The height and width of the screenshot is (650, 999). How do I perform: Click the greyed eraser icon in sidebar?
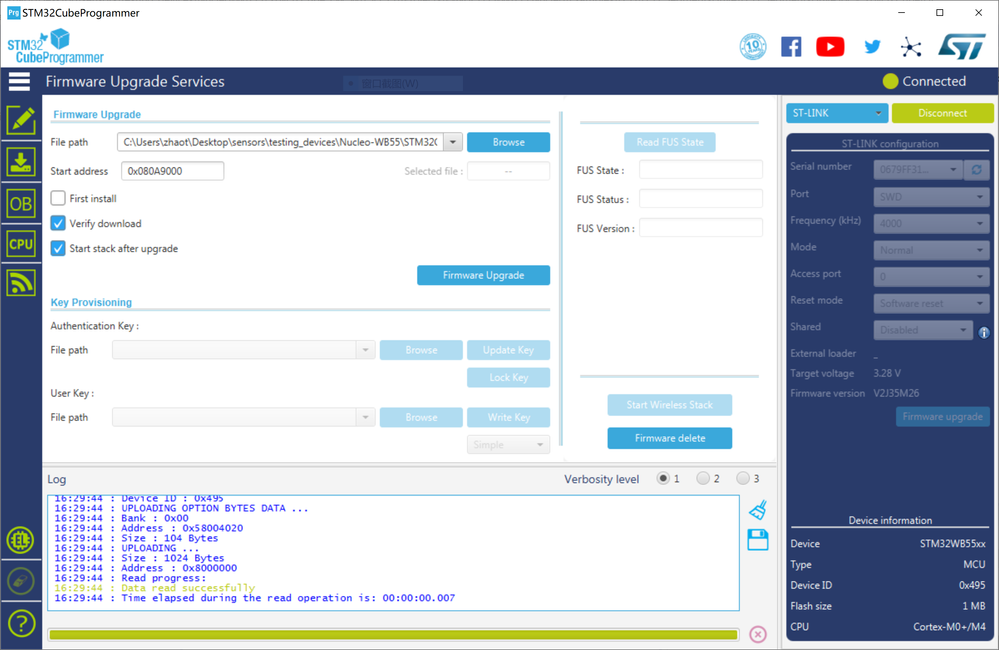pyautogui.click(x=20, y=581)
